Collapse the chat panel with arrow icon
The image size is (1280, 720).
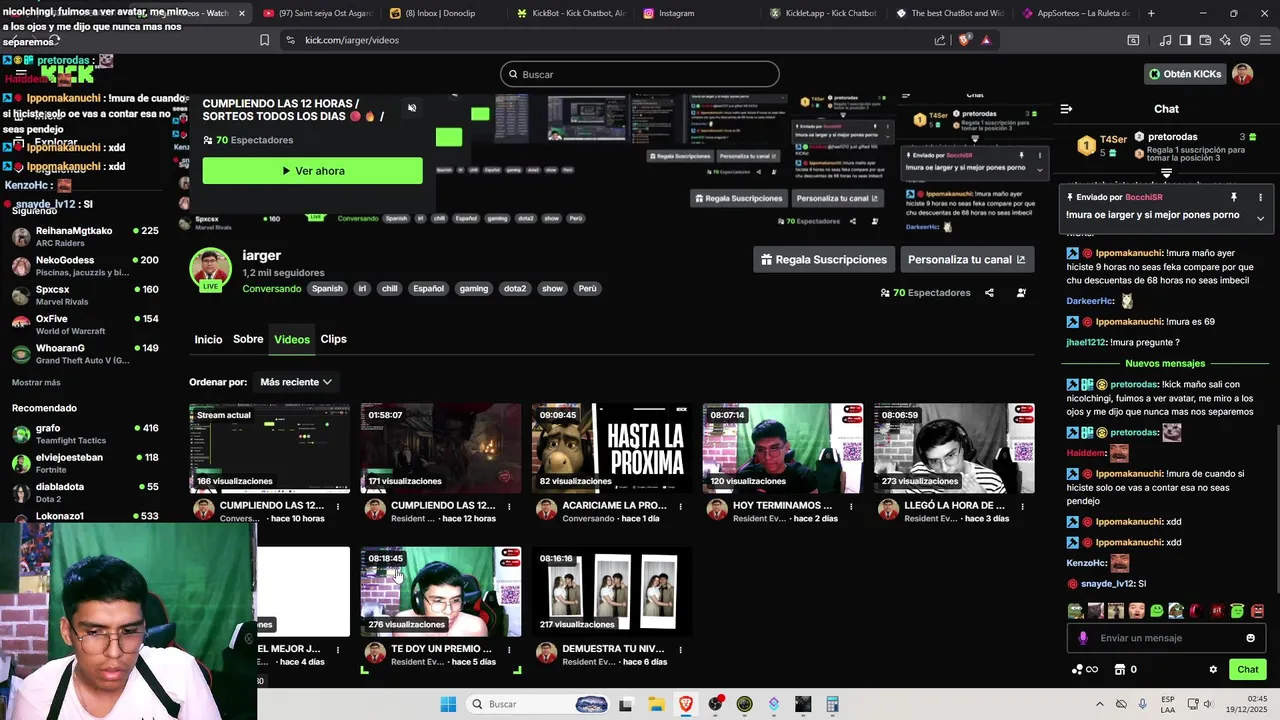[1066, 109]
